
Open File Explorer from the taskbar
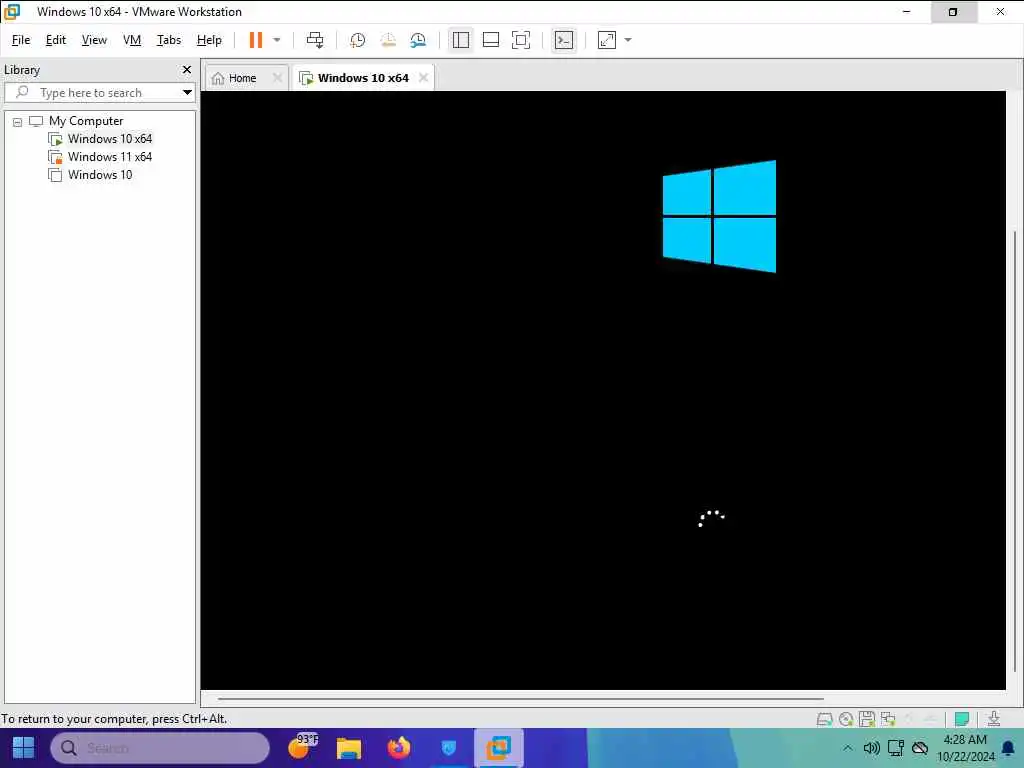pyautogui.click(x=349, y=748)
